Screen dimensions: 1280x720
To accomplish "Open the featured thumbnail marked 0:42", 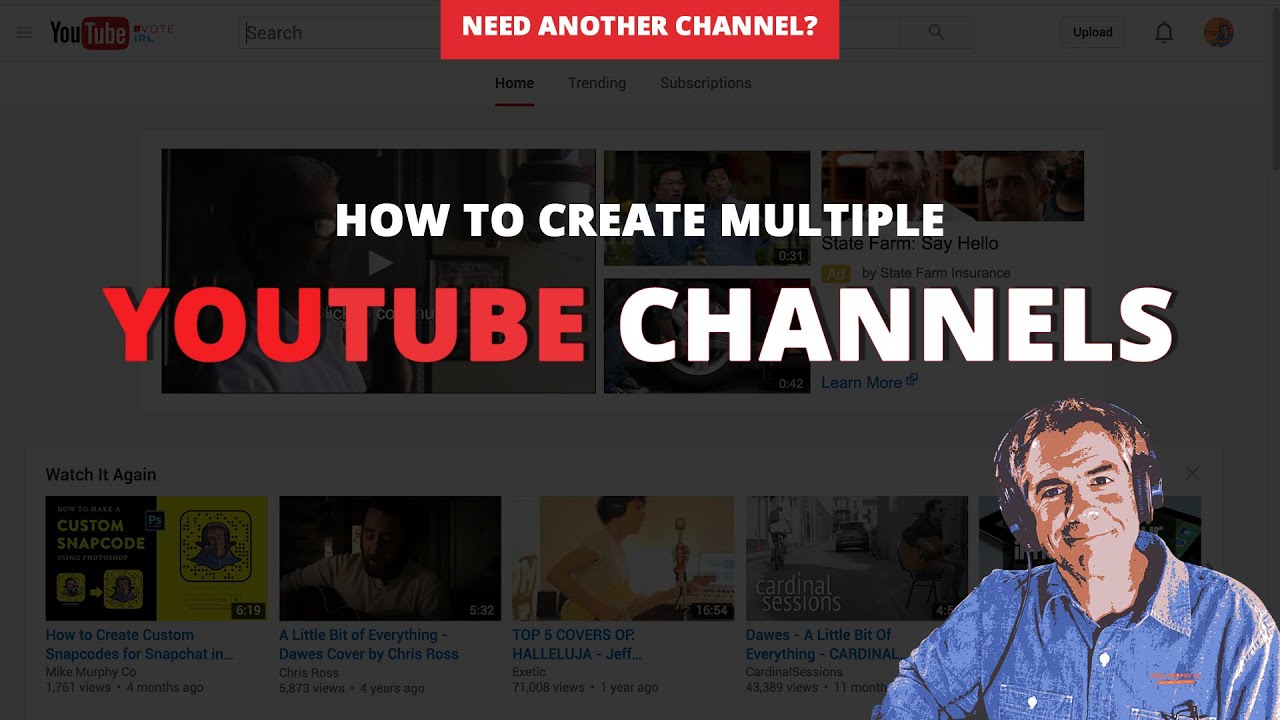I will tap(707, 335).
